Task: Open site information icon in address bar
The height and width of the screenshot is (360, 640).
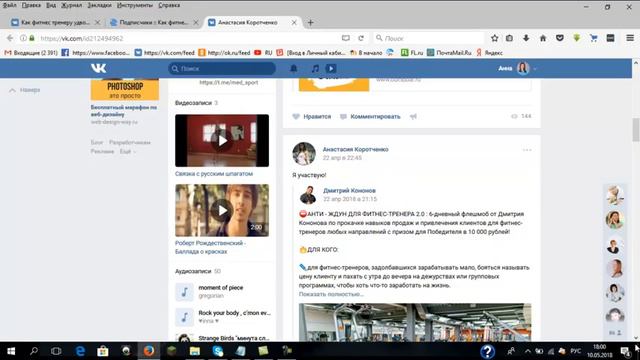Action: tap(23, 38)
